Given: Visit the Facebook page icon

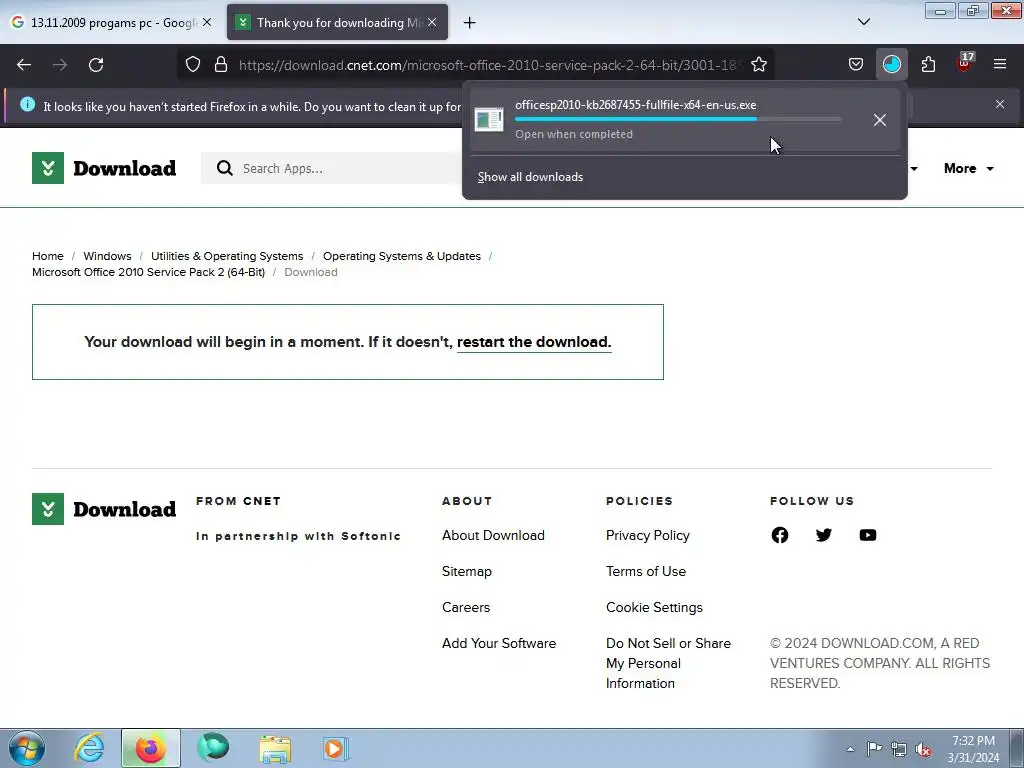Looking at the screenshot, I should coord(780,535).
